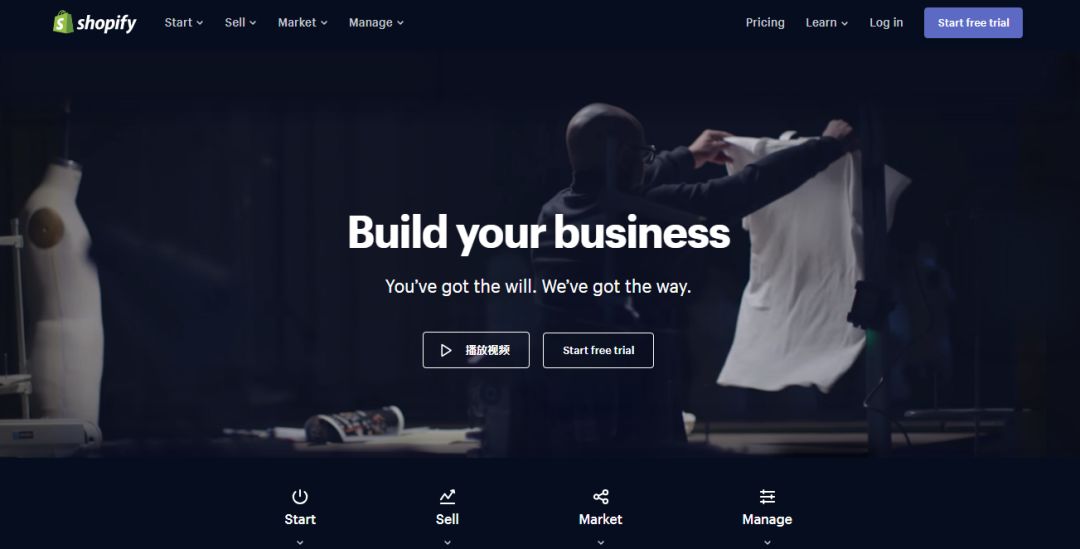
Task: Expand the Manage menu in top navigation
Action: click(x=376, y=23)
